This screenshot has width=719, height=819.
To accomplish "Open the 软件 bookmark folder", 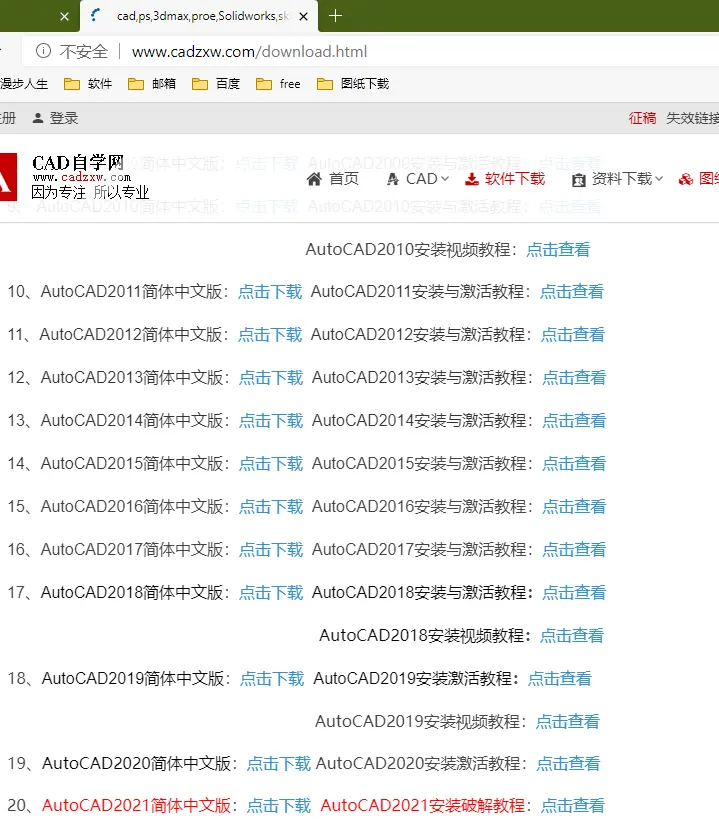I will (88, 84).
